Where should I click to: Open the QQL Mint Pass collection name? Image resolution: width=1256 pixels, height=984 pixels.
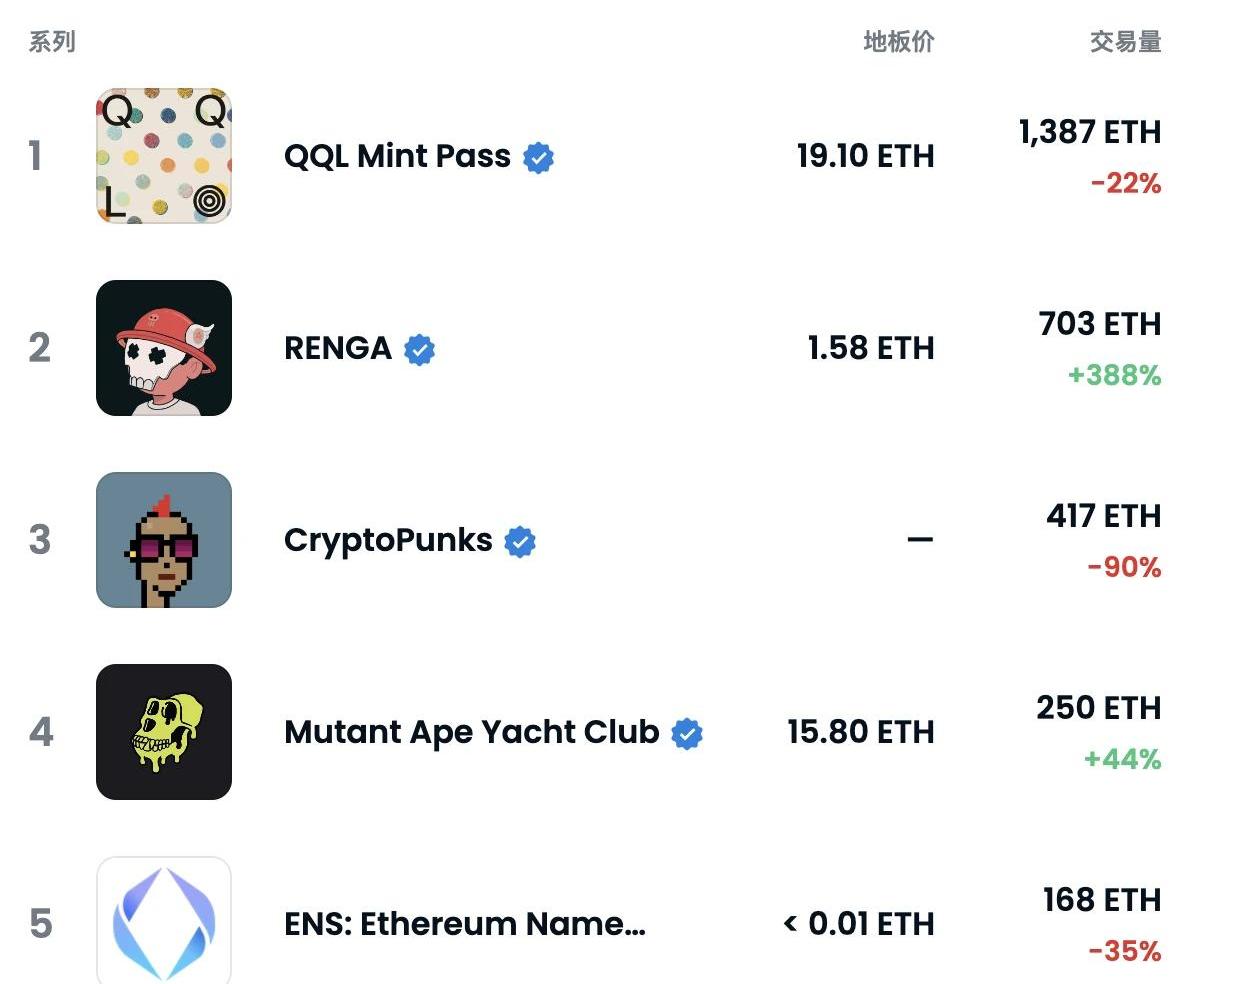397,156
